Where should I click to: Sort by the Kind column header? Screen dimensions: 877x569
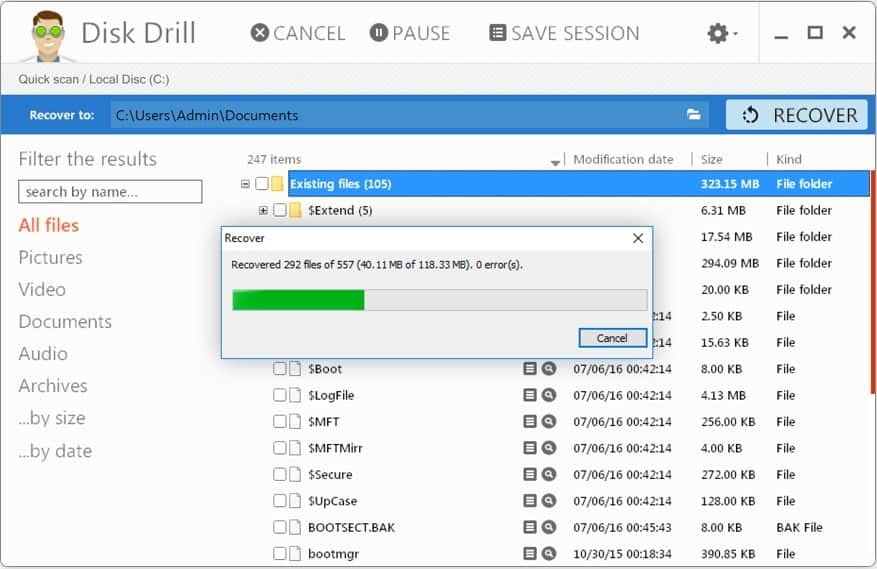click(x=789, y=159)
